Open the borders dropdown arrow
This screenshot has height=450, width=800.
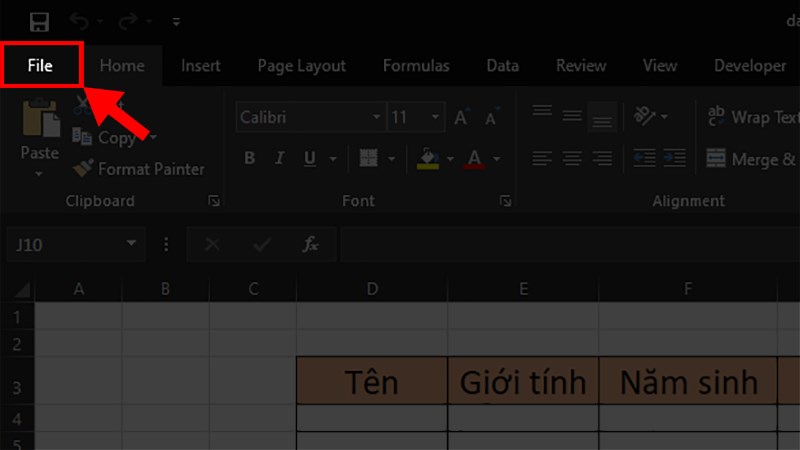coord(391,159)
